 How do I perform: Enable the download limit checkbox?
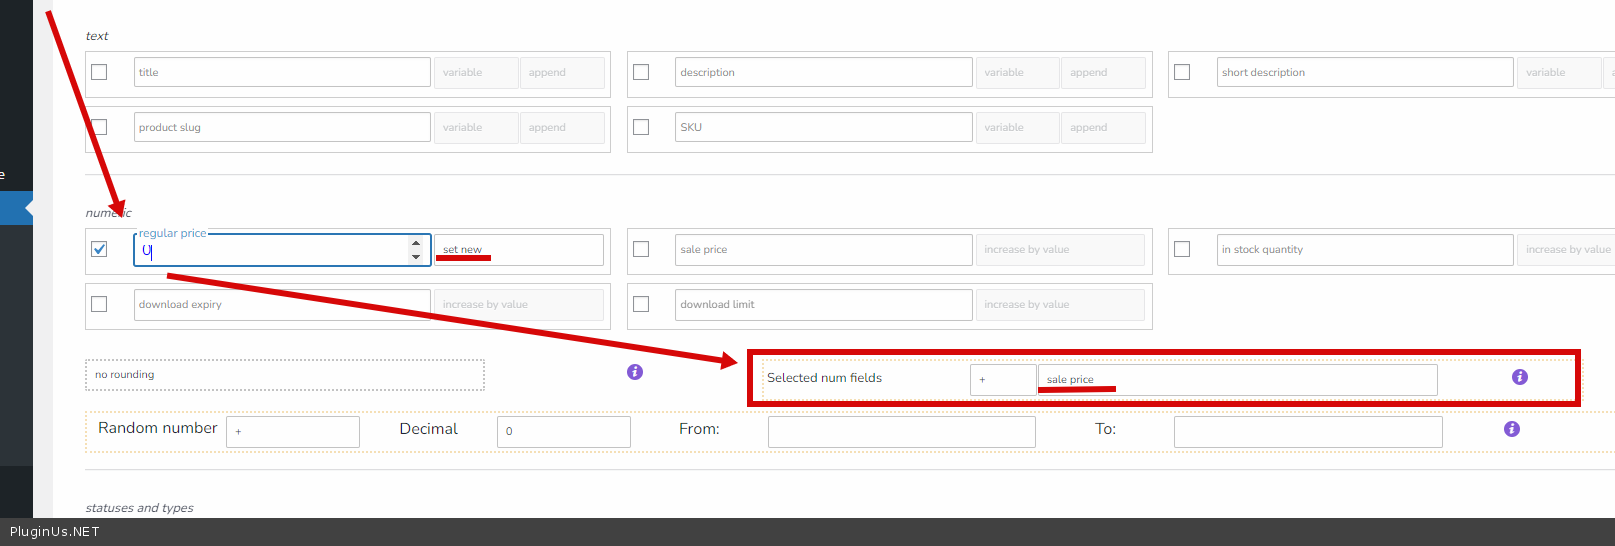(x=641, y=304)
